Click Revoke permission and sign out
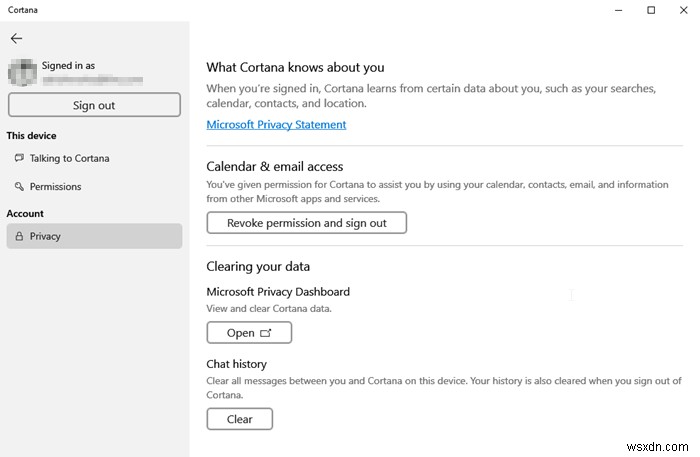This screenshot has height=457, width=700. point(306,223)
